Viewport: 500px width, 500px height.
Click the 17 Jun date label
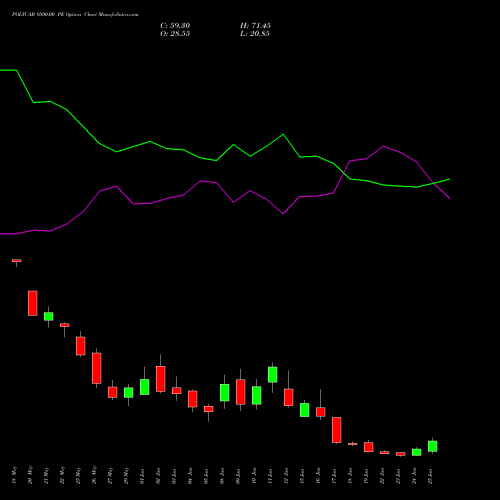tap(334, 476)
